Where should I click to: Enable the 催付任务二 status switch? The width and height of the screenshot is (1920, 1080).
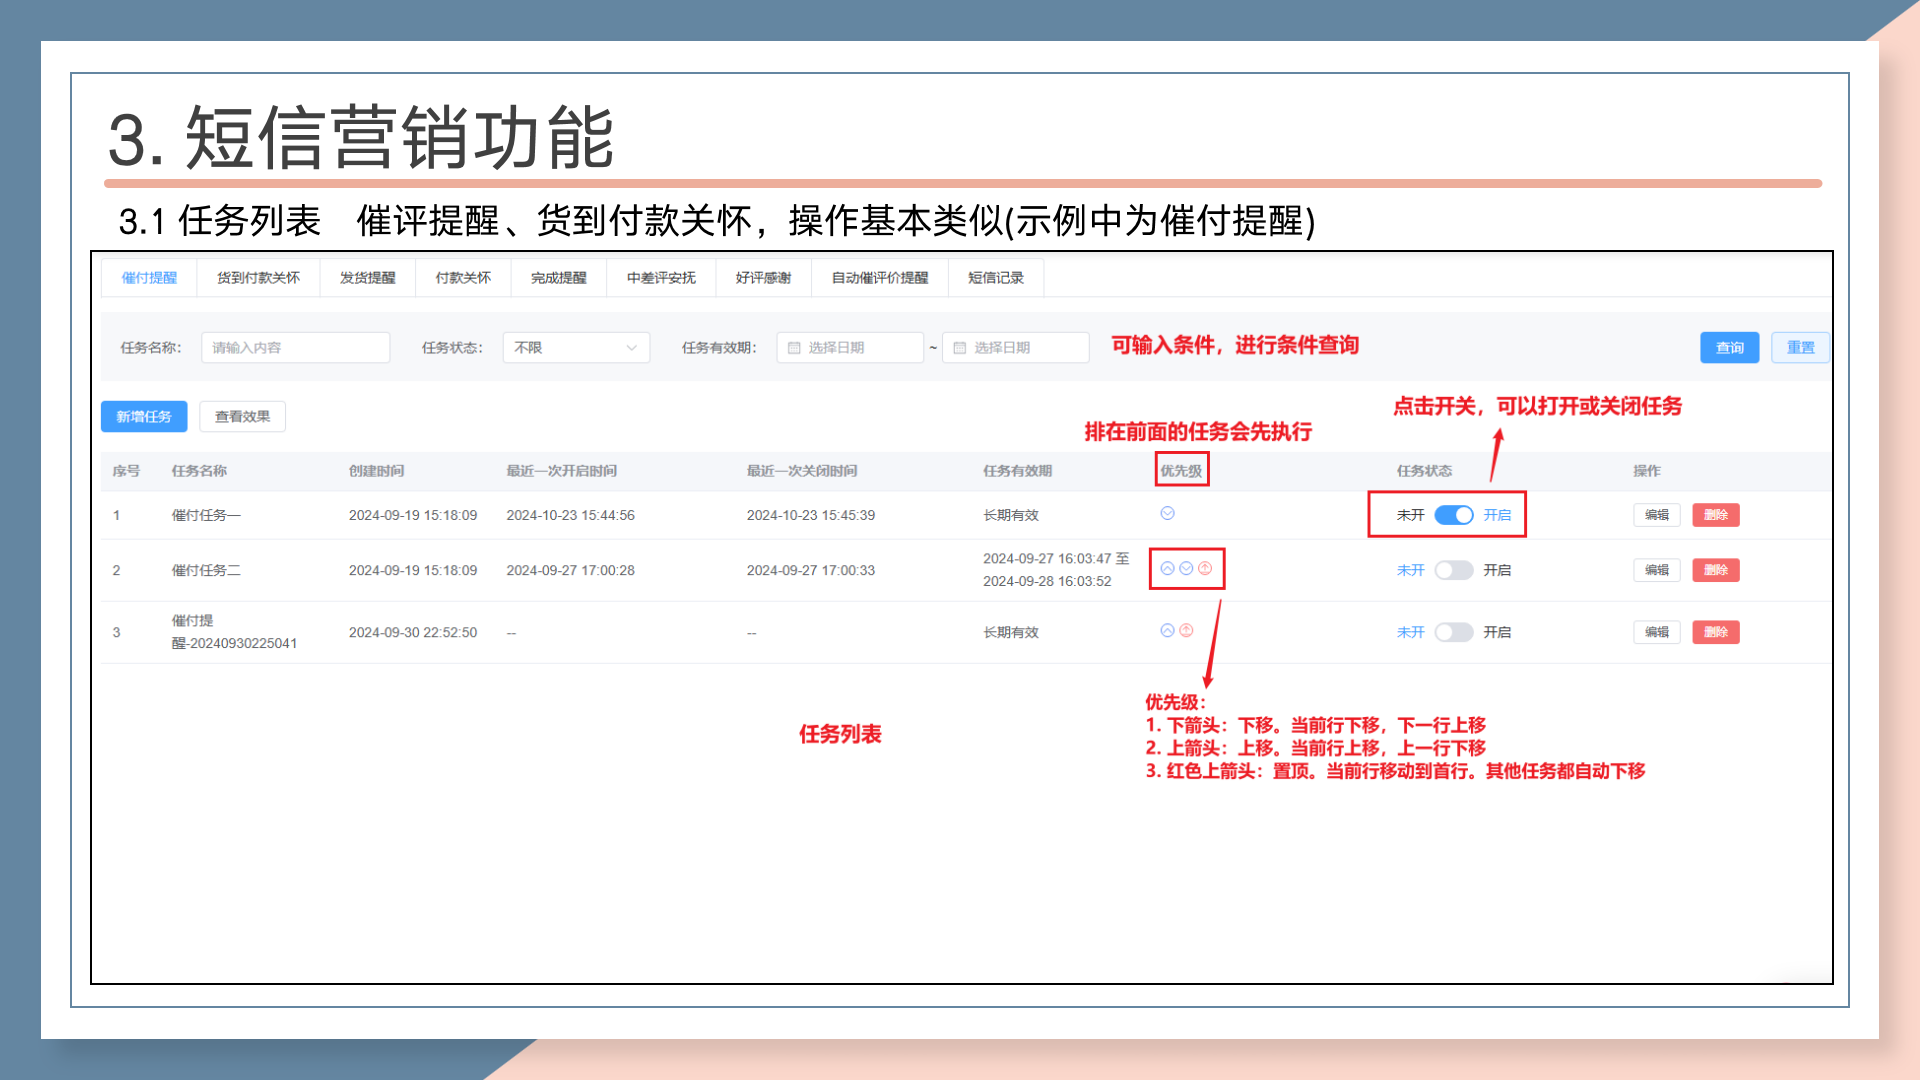pyautogui.click(x=1453, y=570)
